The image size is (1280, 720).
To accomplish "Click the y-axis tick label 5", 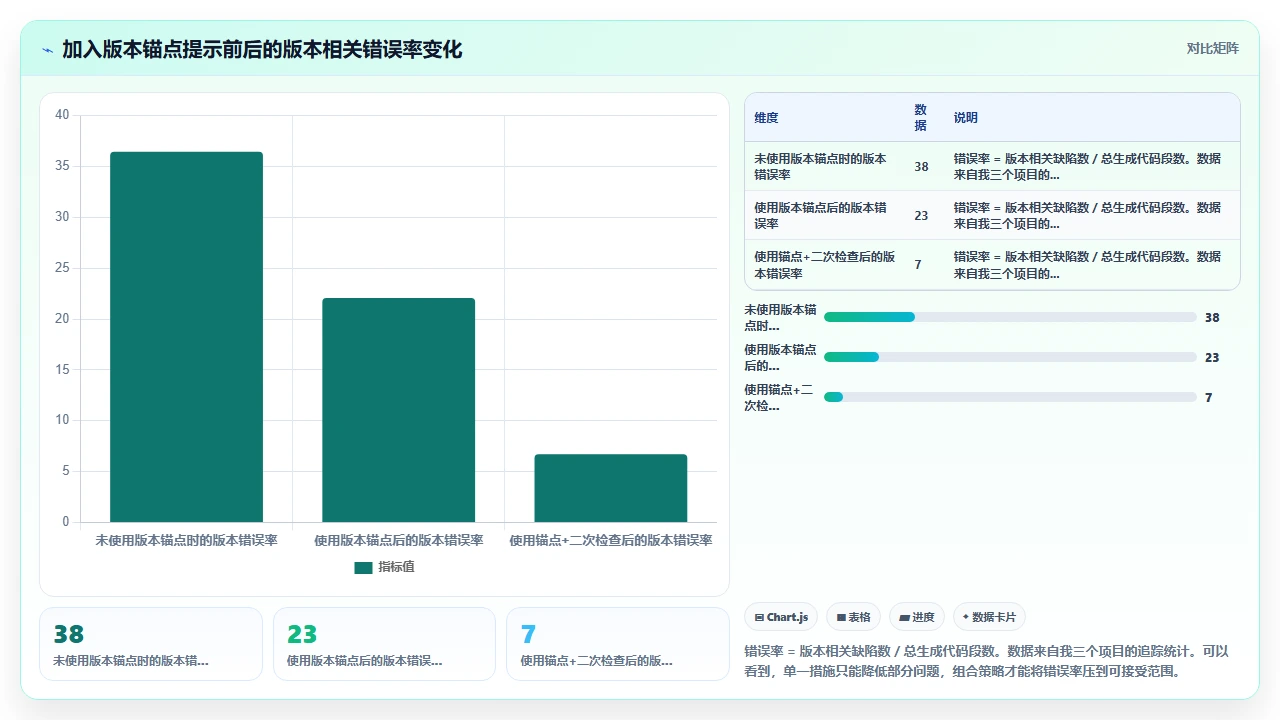I will [x=65, y=471].
